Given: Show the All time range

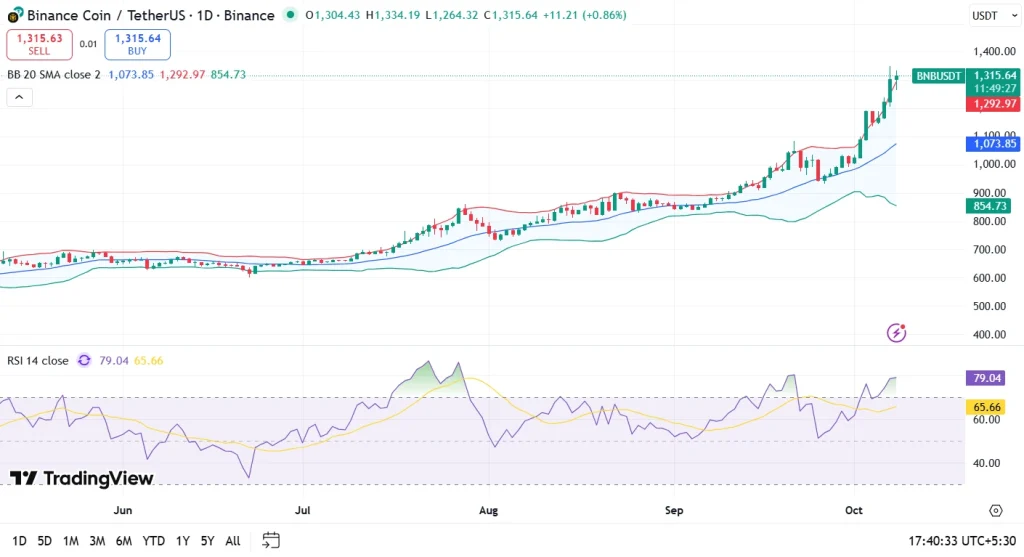Looking at the screenshot, I should pos(233,541).
